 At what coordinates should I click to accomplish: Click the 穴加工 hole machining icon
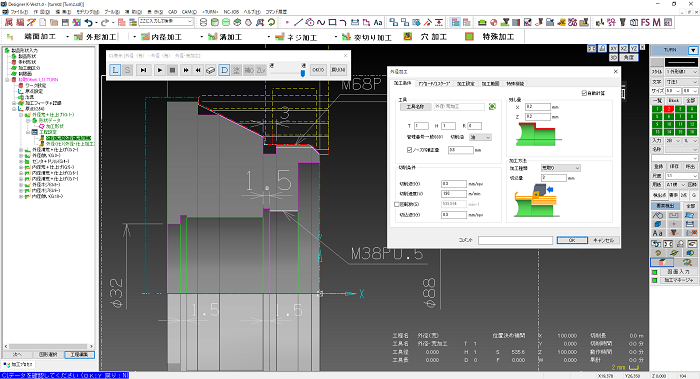point(408,37)
